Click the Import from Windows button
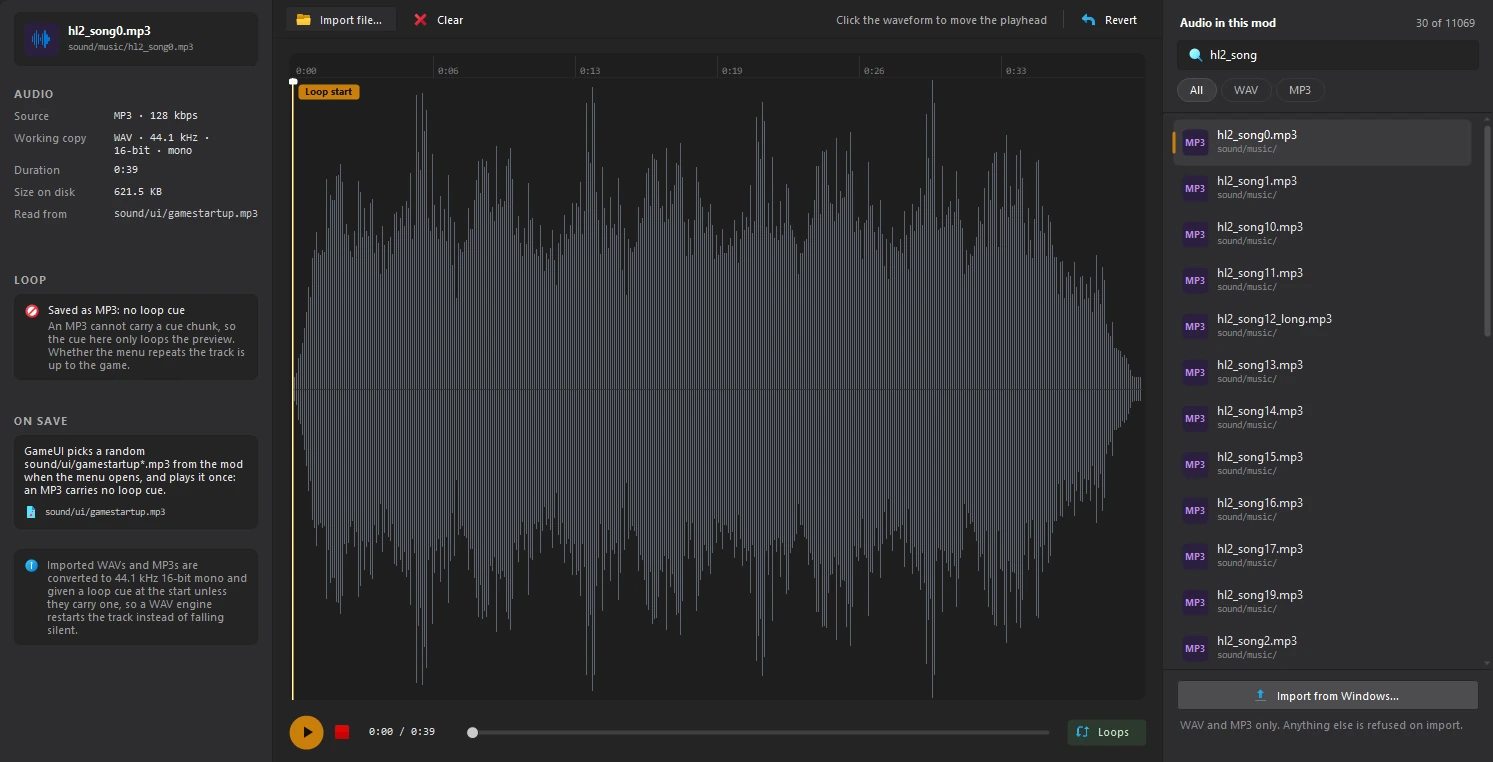1493x762 pixels. coord(1328,696)
